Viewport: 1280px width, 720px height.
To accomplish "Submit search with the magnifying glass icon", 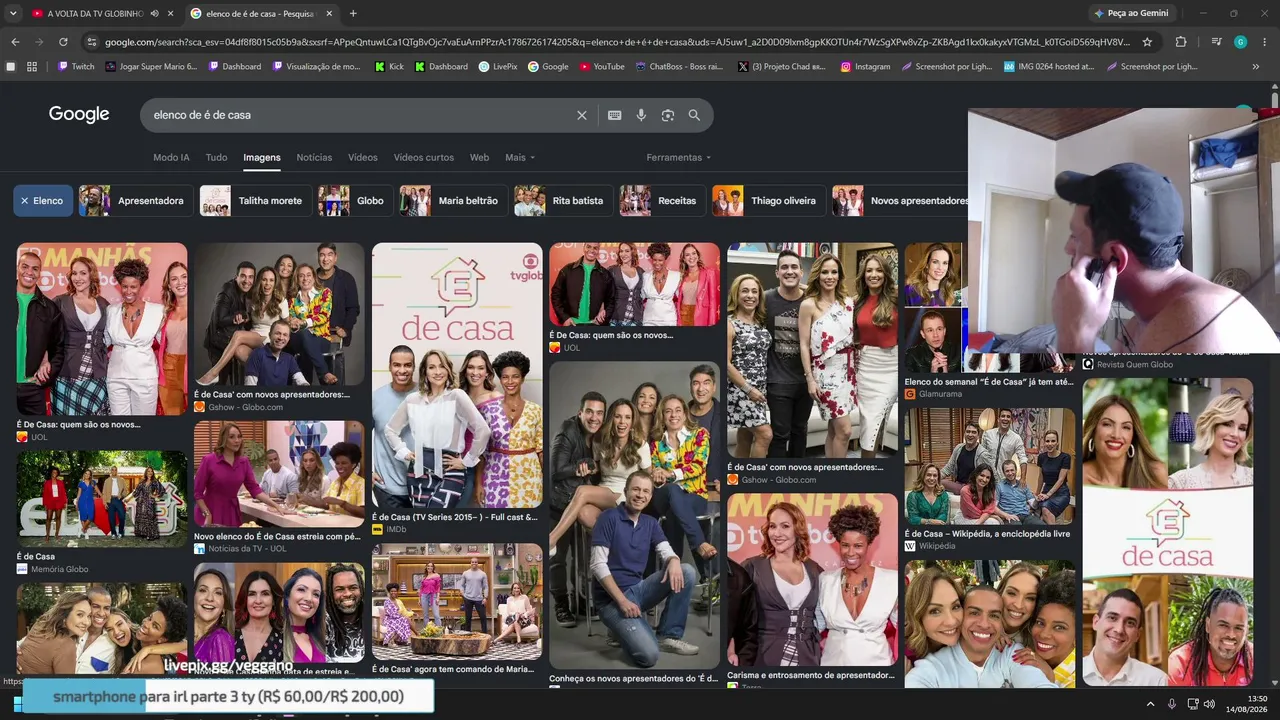I will 694,115.
